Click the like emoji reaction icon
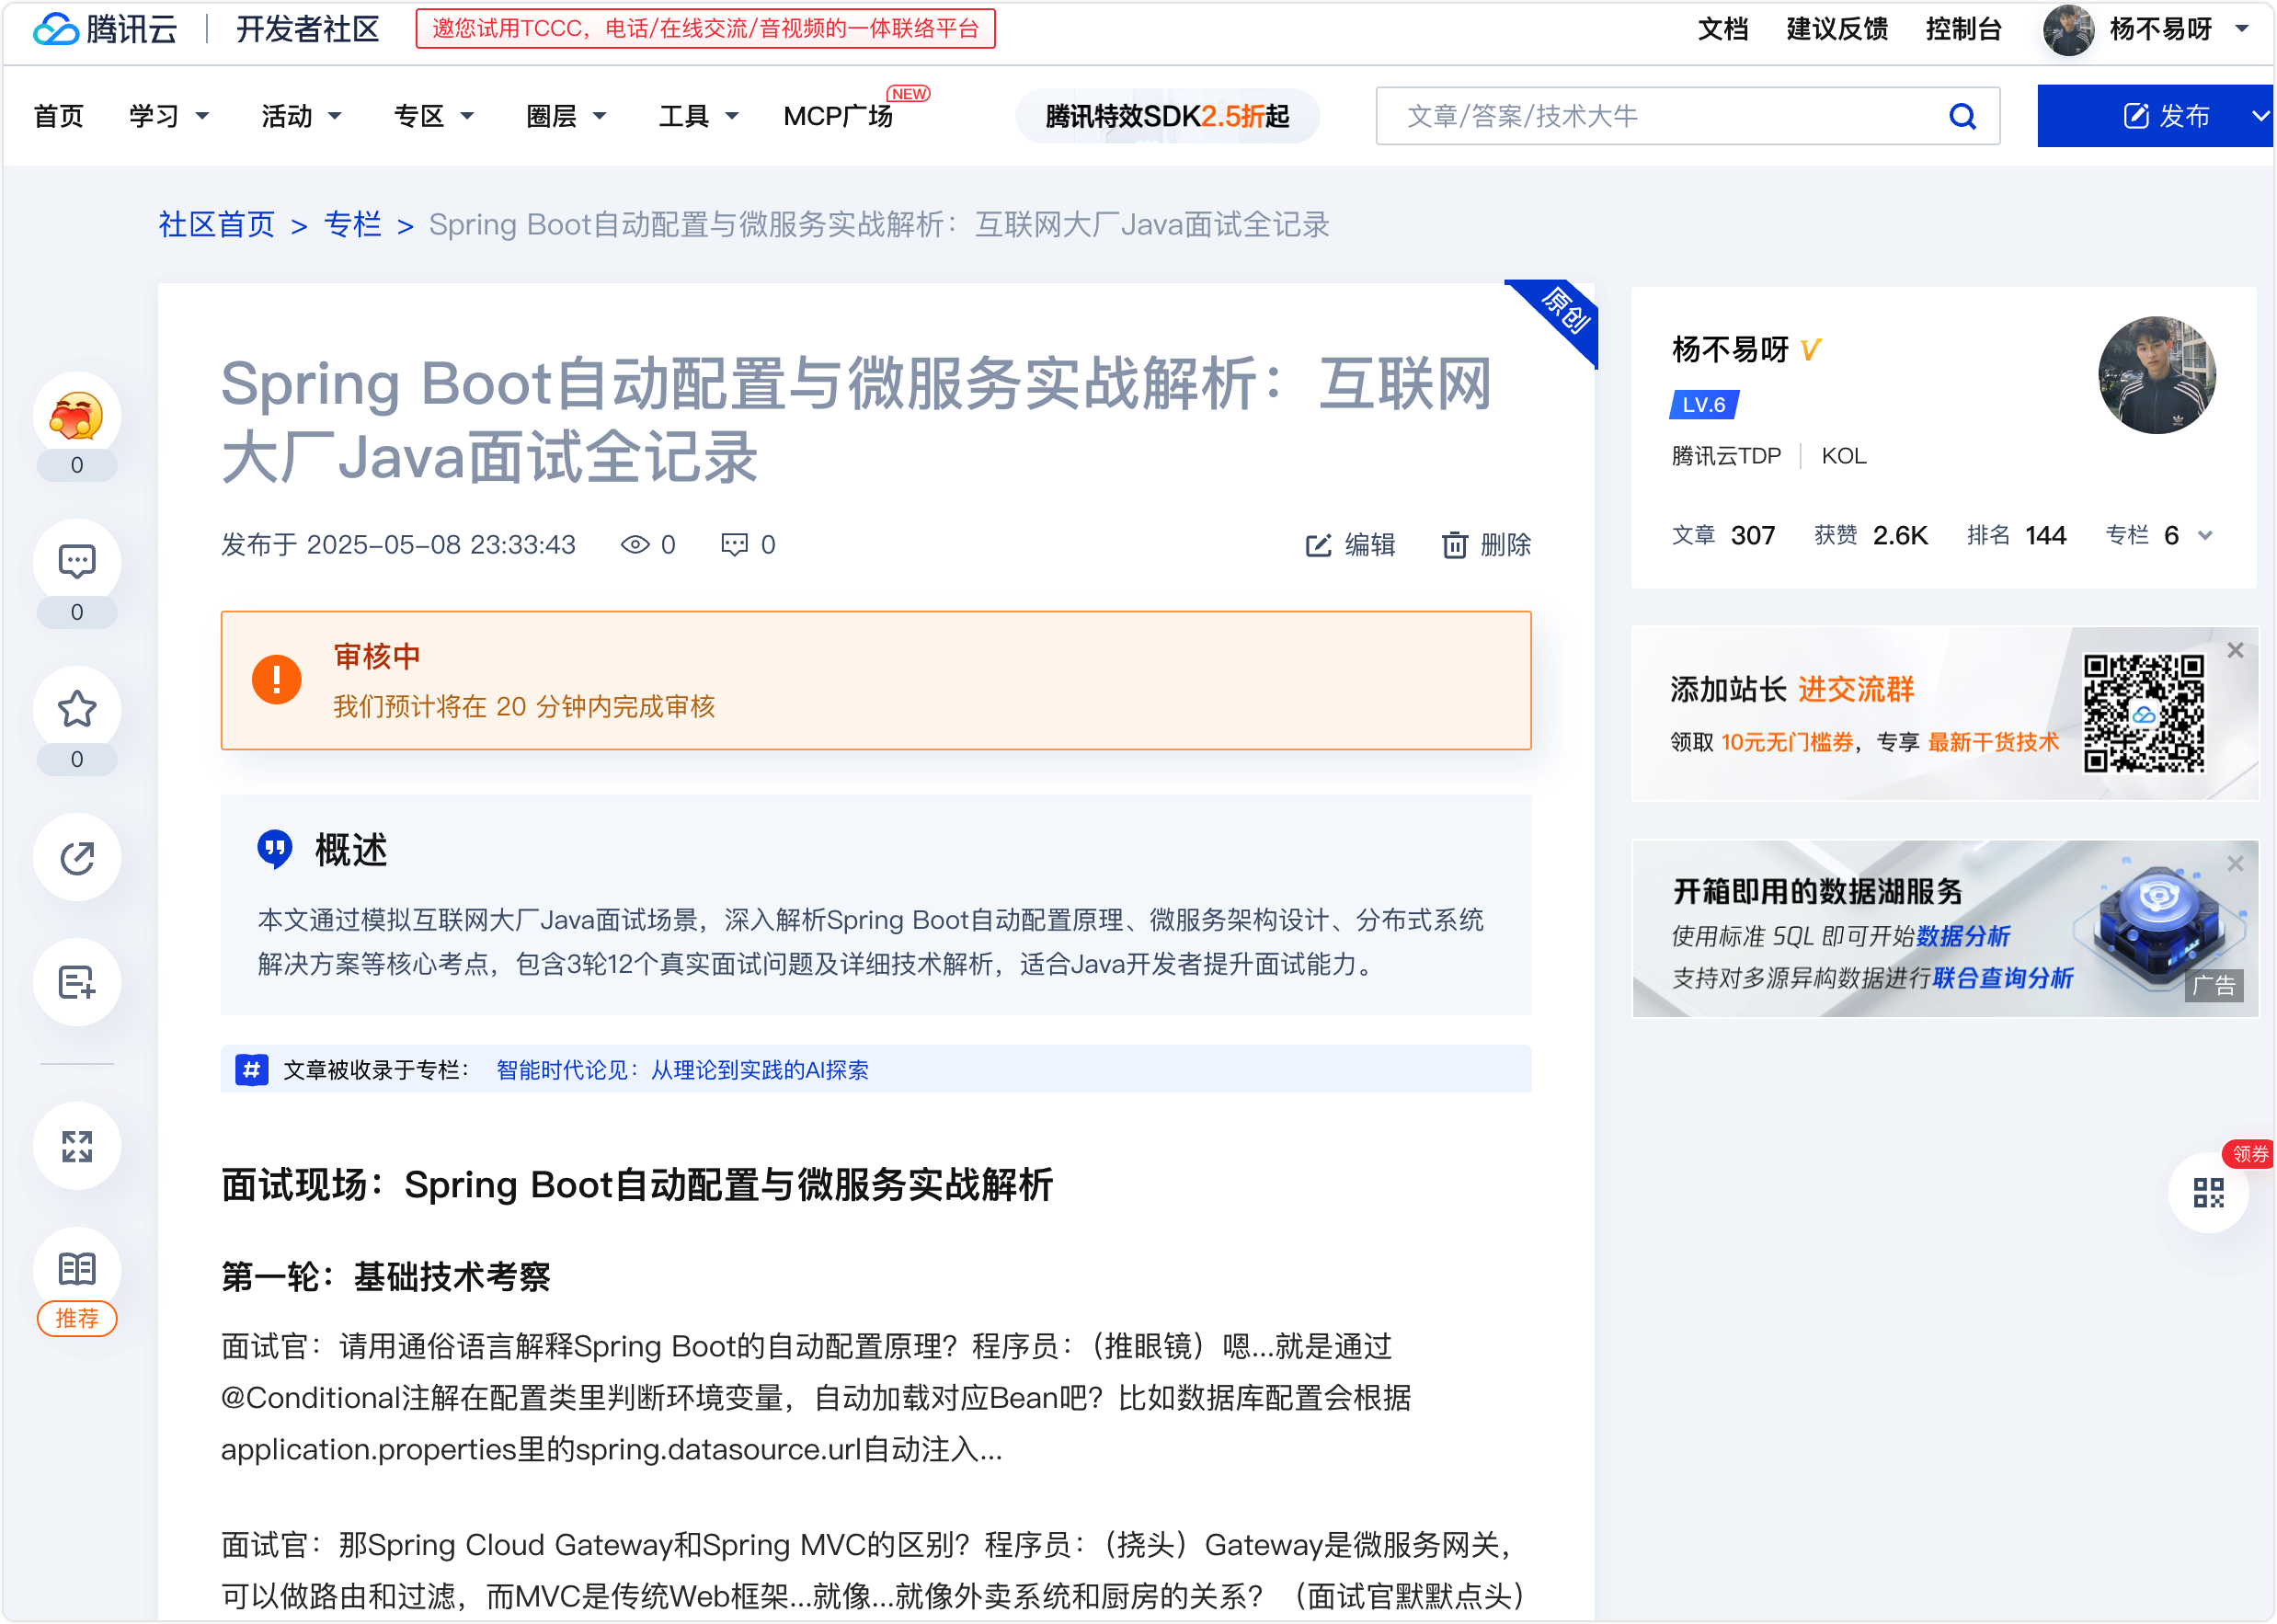The width and height of the screenshot is (2277, 1624). click(x=77, y=416)
